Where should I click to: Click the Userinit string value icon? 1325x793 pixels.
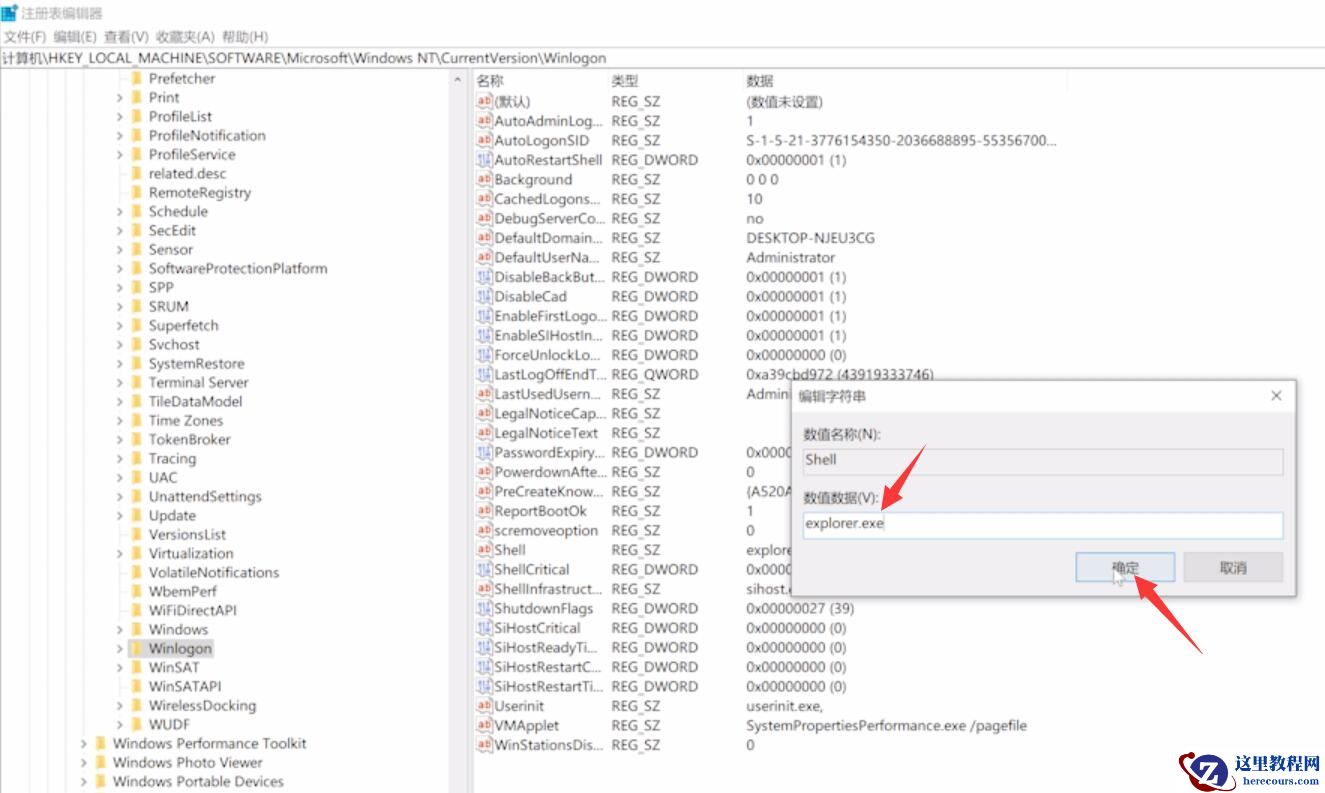484,706
